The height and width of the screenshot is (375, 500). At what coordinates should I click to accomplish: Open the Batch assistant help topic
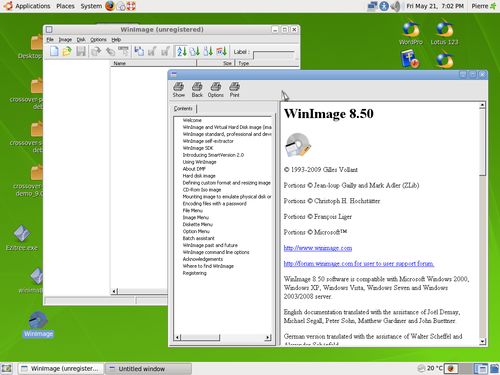click(198, 238)
